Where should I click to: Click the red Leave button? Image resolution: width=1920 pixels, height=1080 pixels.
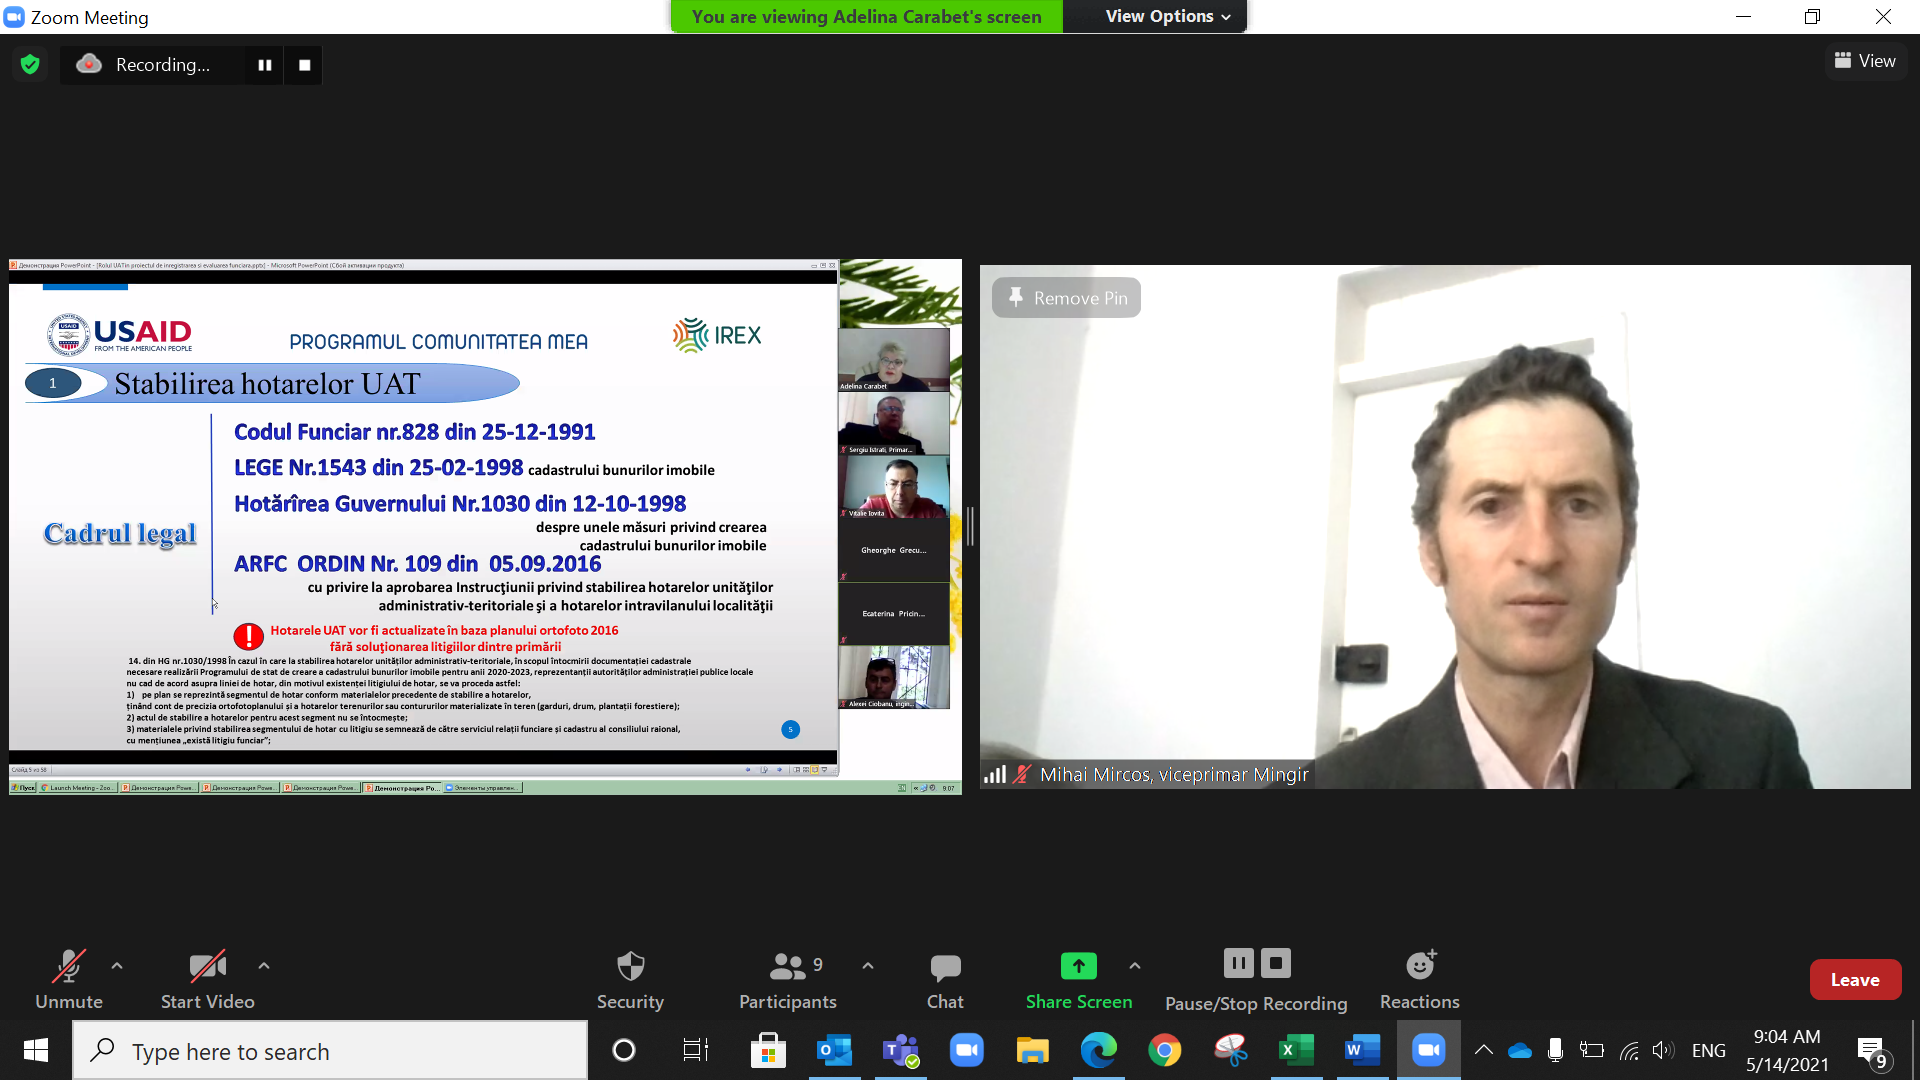pyautogui.click(x=1854, y=980)
